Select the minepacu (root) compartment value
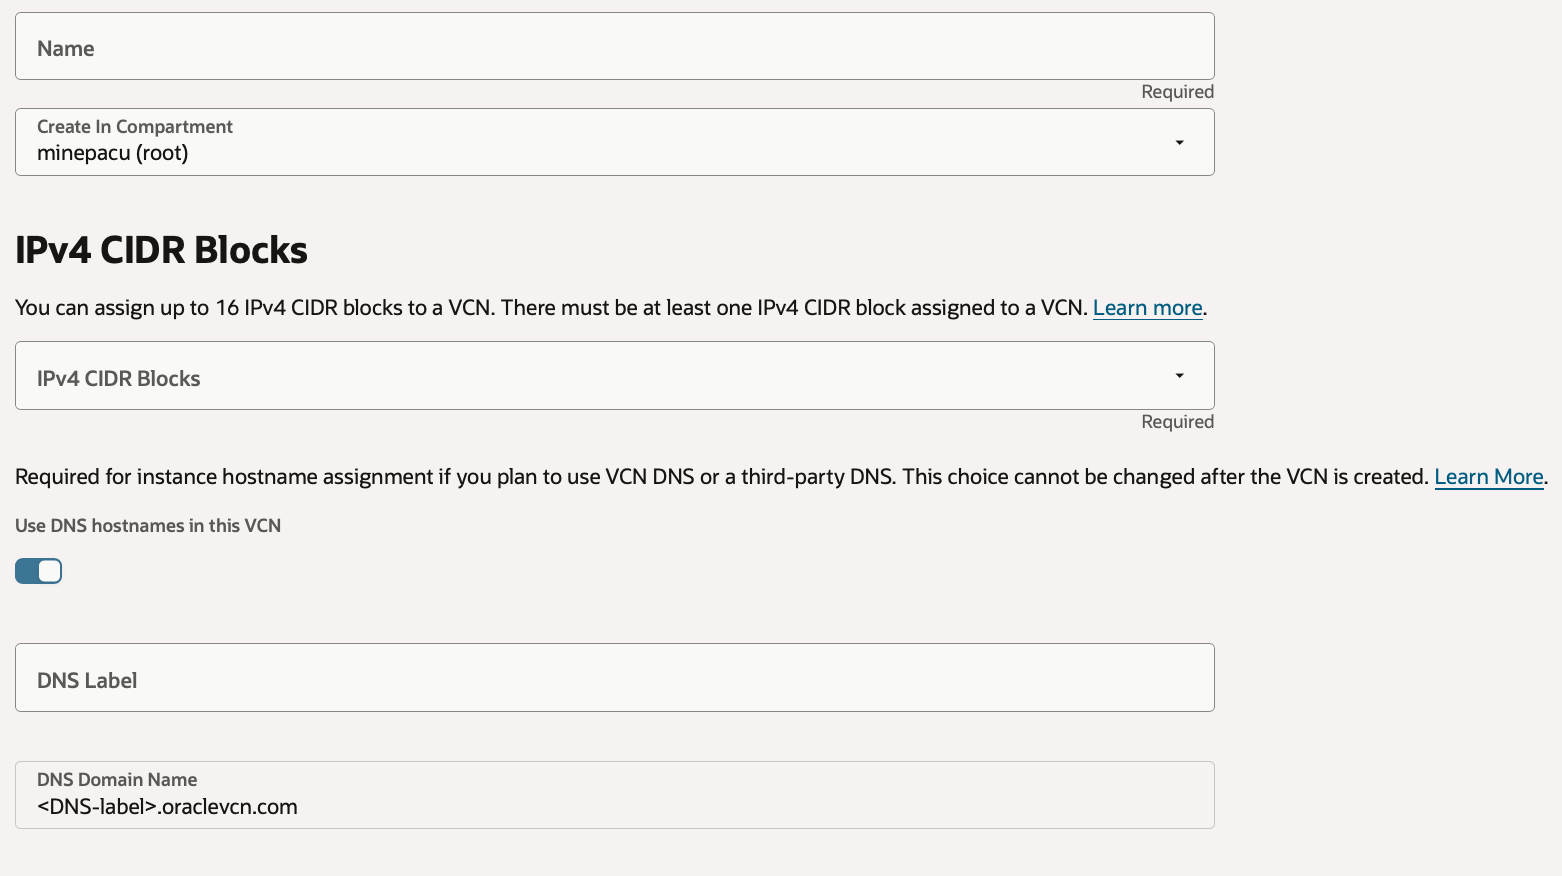1562x876 pixels. click(113, 154)
